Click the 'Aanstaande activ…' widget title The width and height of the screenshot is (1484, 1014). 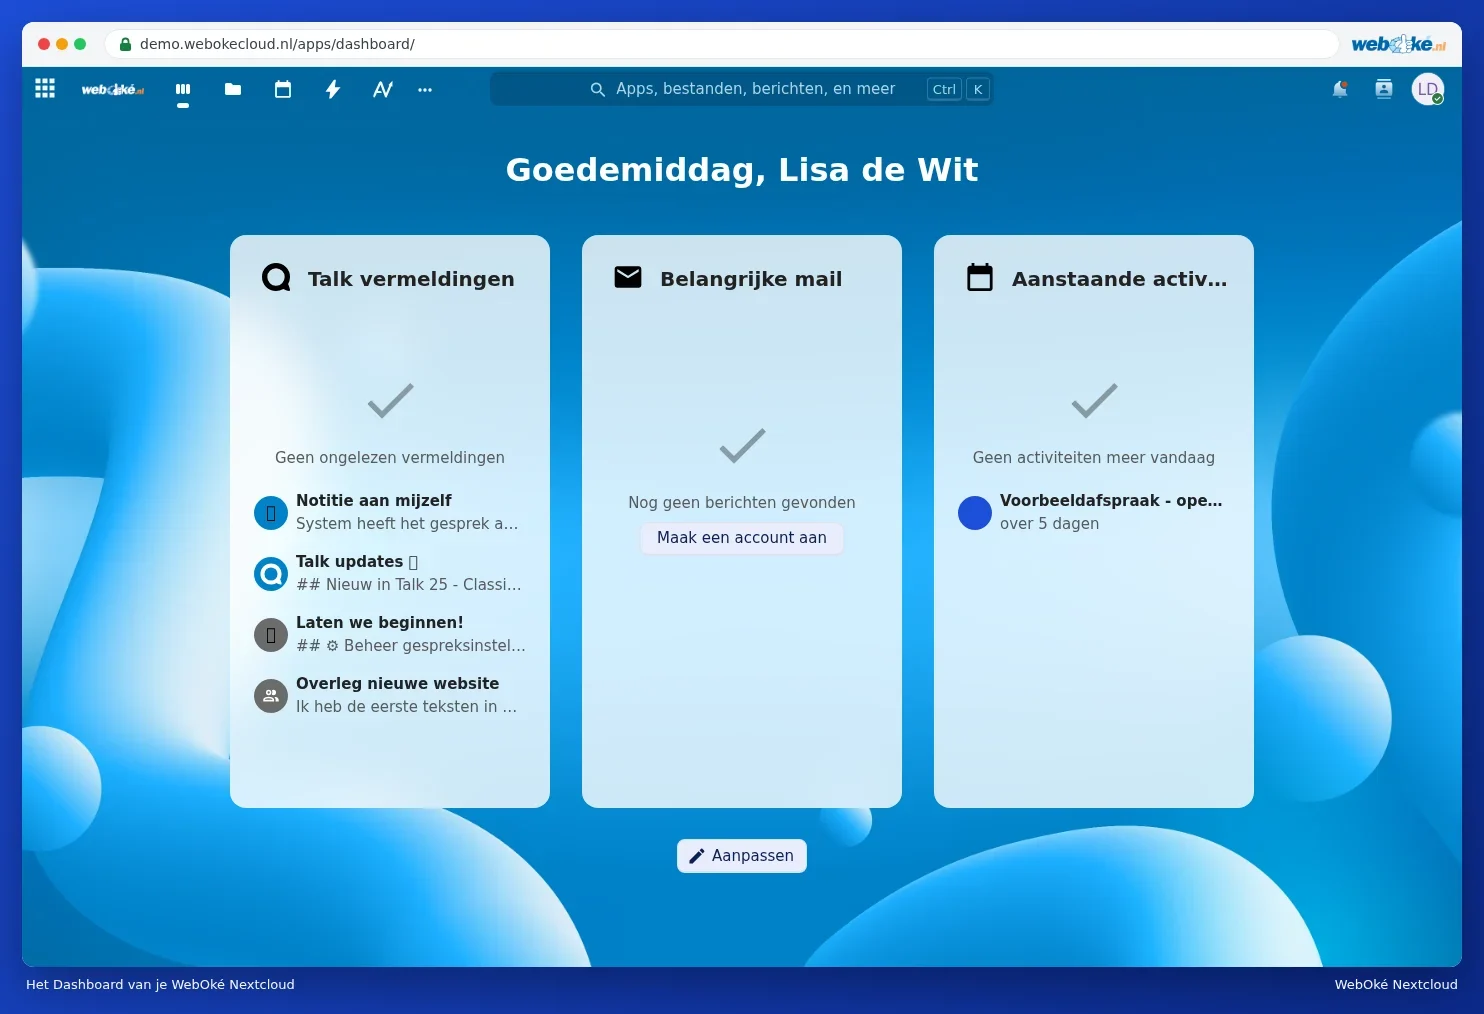1119,279
